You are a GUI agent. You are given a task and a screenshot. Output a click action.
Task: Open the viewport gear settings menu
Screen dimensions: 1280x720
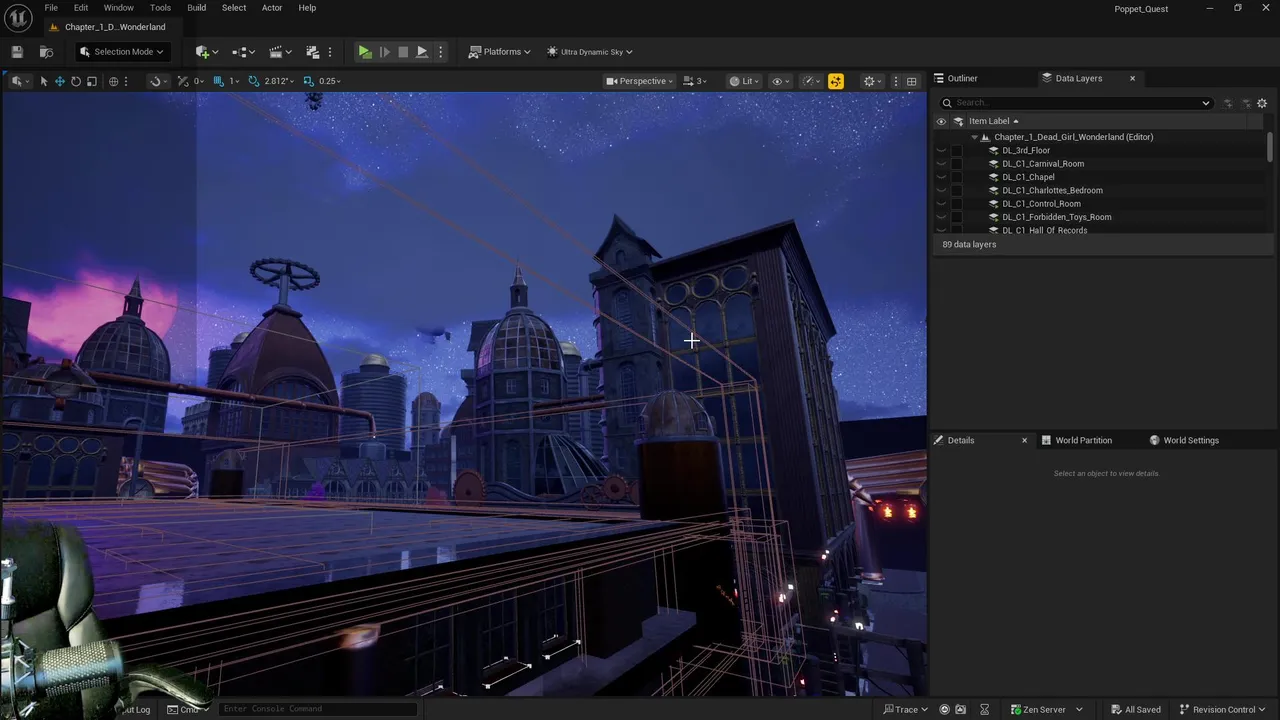[x=873, y=81]
